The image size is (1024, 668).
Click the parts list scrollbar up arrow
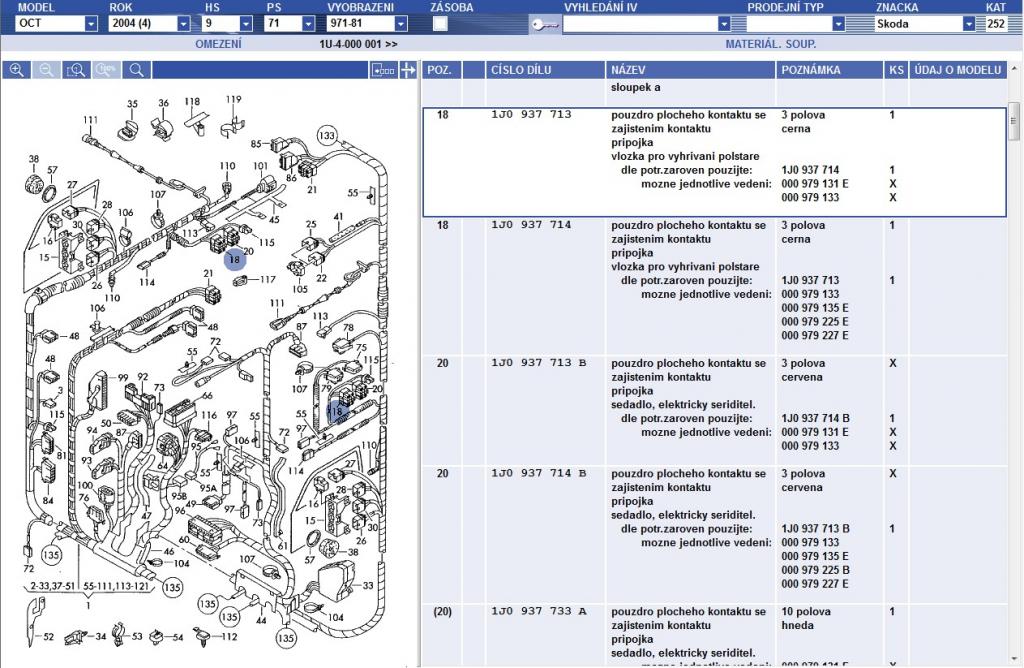[x=1014, y=68]
